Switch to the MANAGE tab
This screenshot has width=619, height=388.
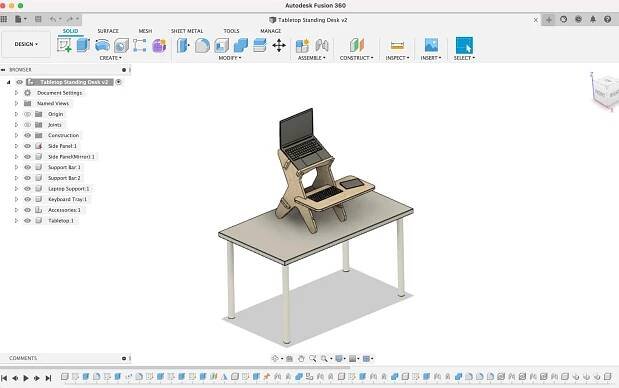pos(271,31)
